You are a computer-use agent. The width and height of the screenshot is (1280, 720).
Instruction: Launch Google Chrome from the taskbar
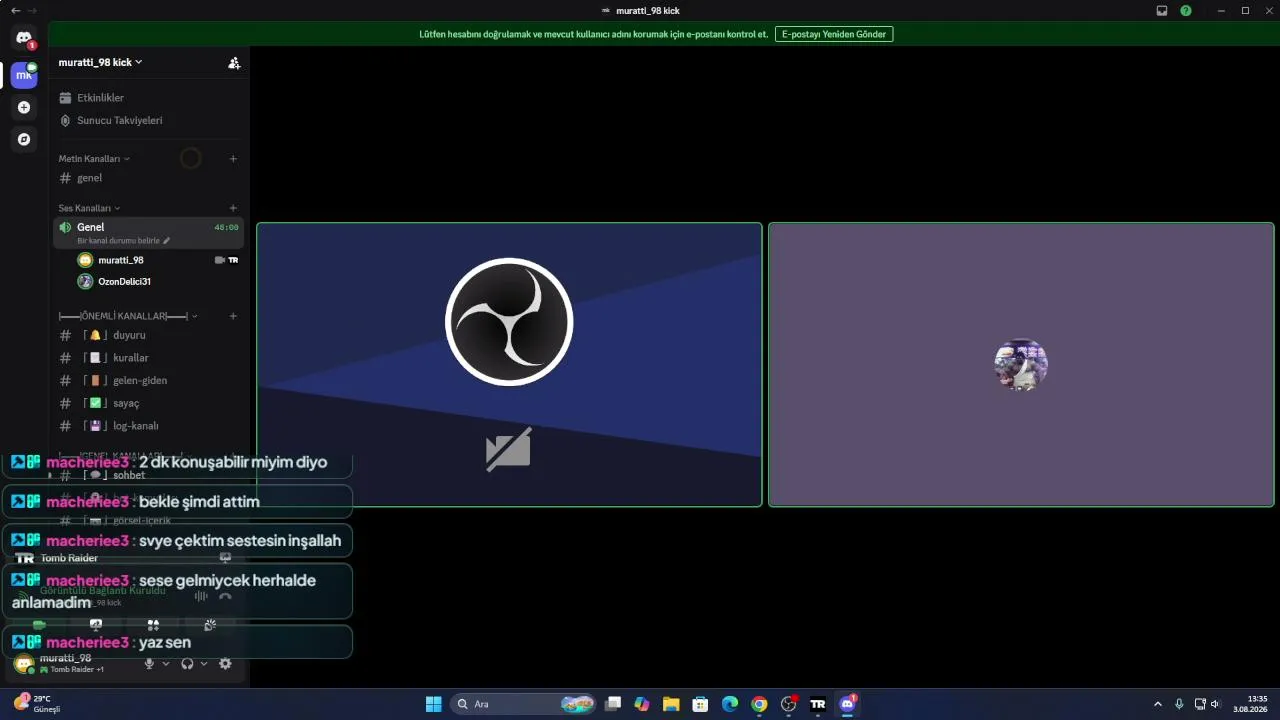[x=759, y=704]
